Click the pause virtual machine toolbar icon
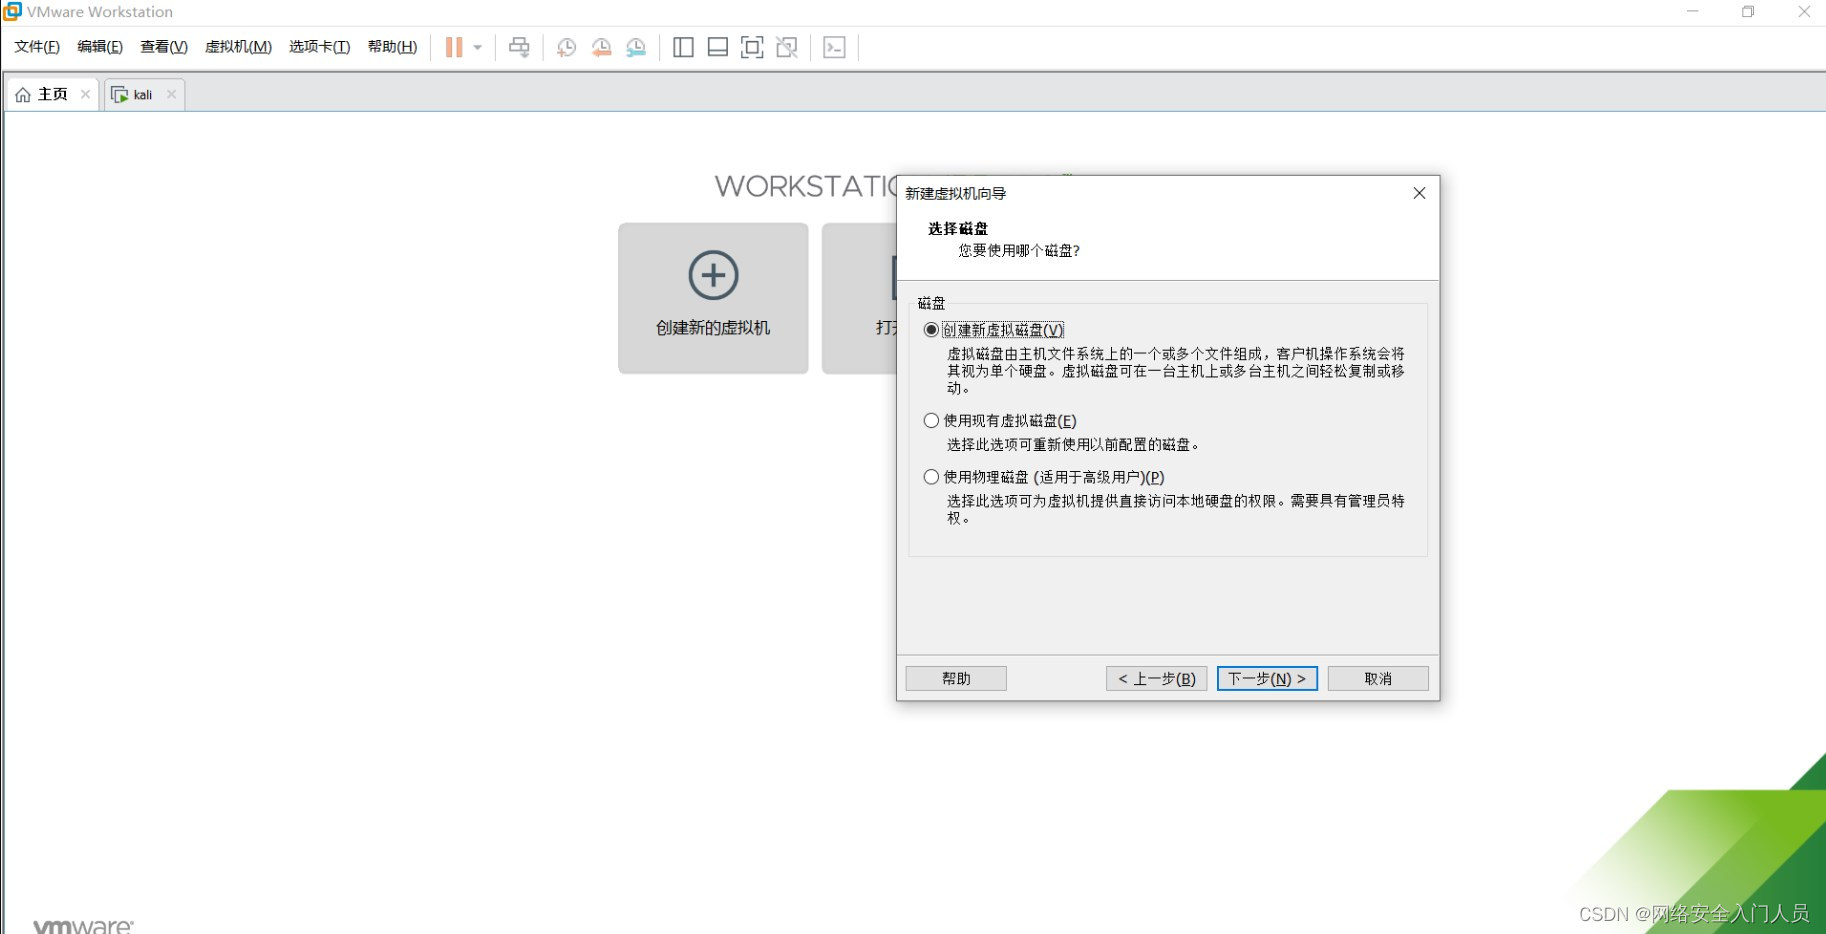This screenshot has width=1826, height=934. (454, 47)
